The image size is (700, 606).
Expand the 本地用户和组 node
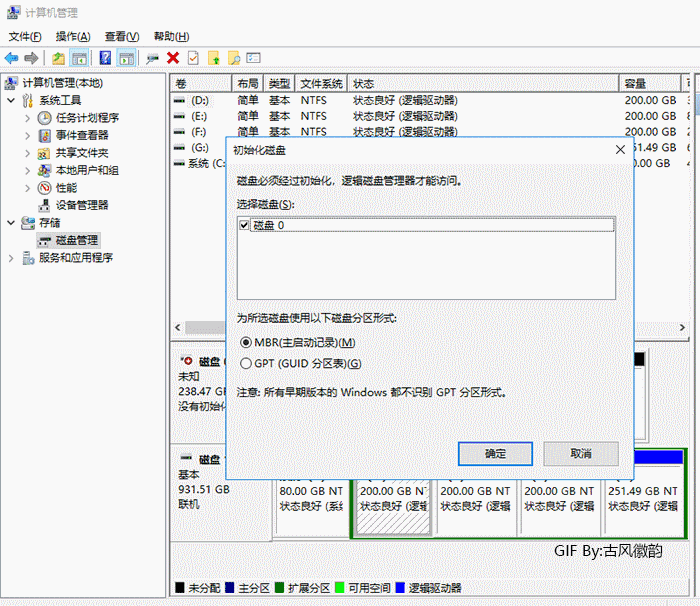coord(28,171)
